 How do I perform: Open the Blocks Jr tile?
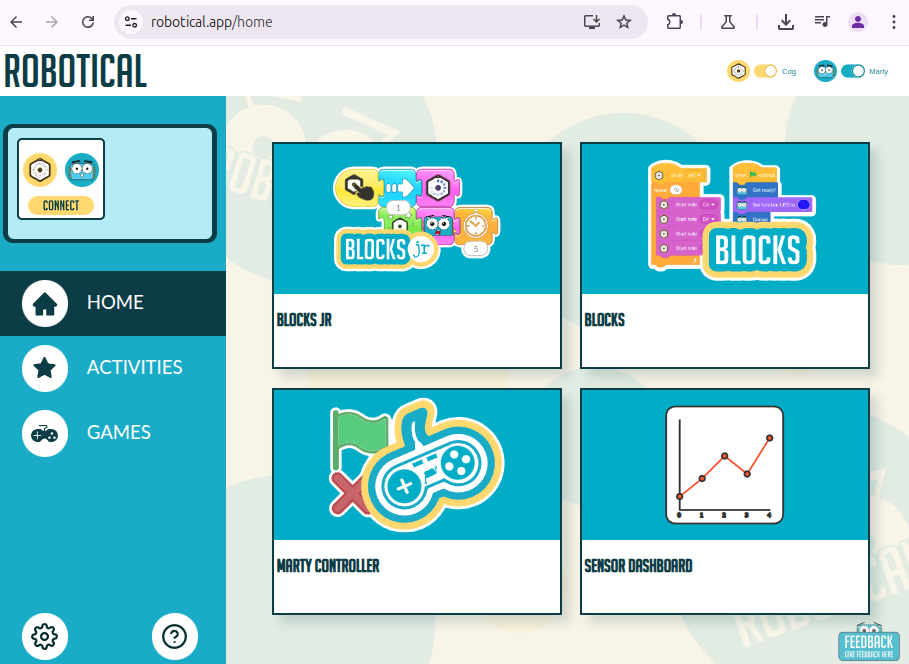coord(417,255)
